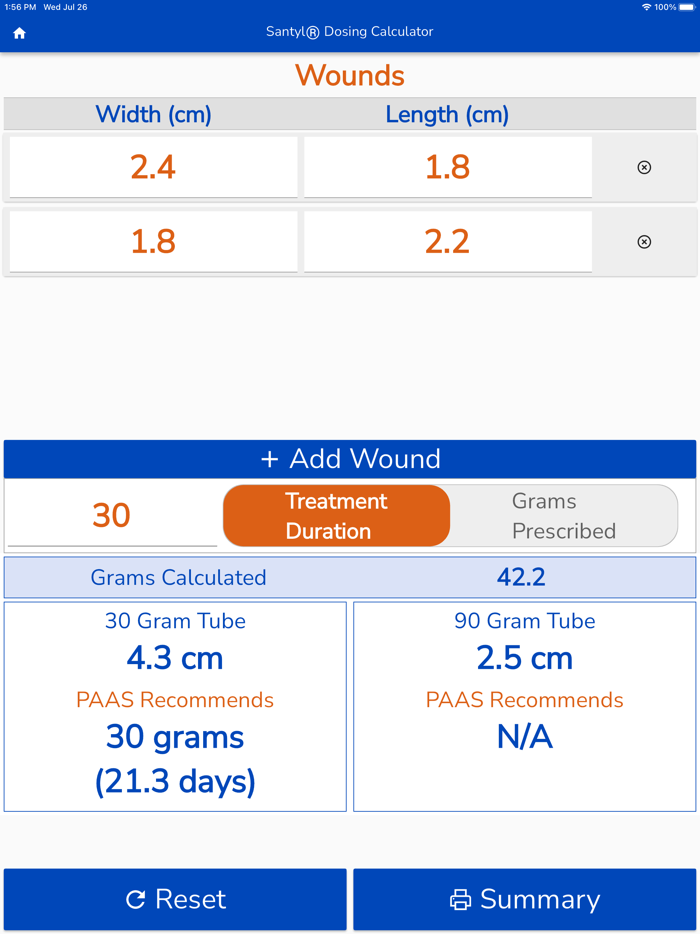Viewport: 700px width, 934px height.
Task: Edit the 30-day treatment duration field
Action: coord(110,515)
